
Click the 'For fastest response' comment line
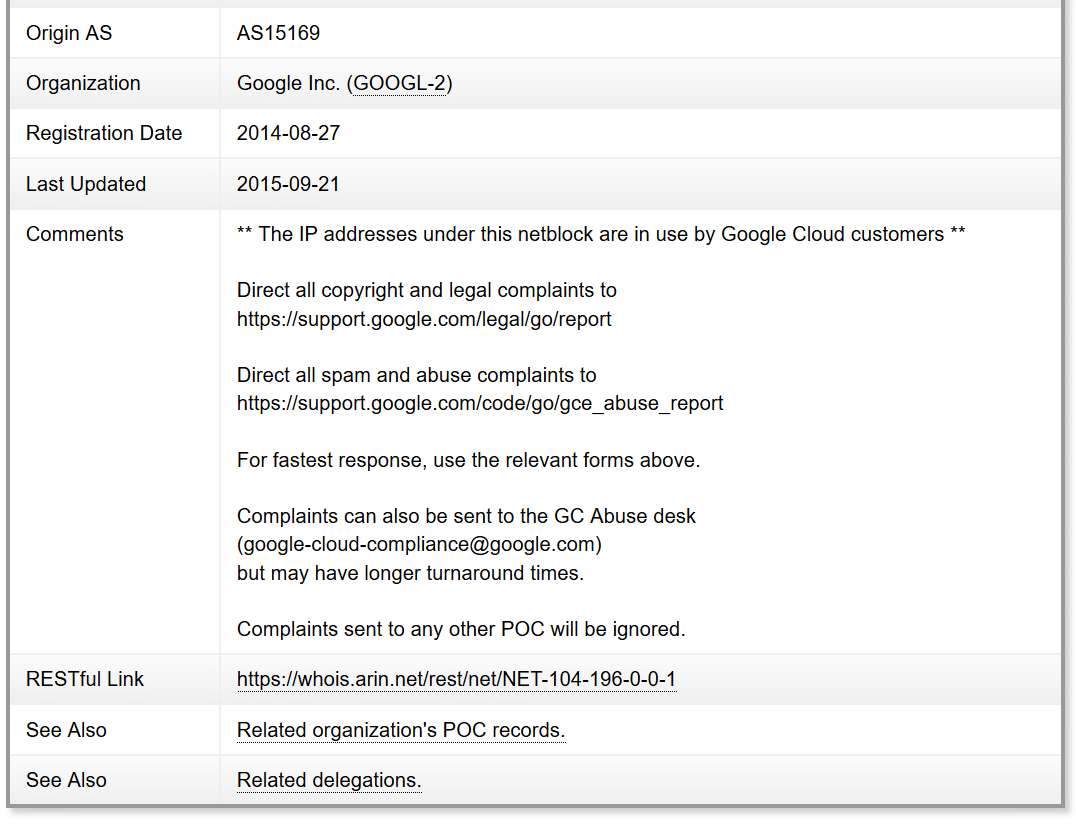[x=468, y=461]
